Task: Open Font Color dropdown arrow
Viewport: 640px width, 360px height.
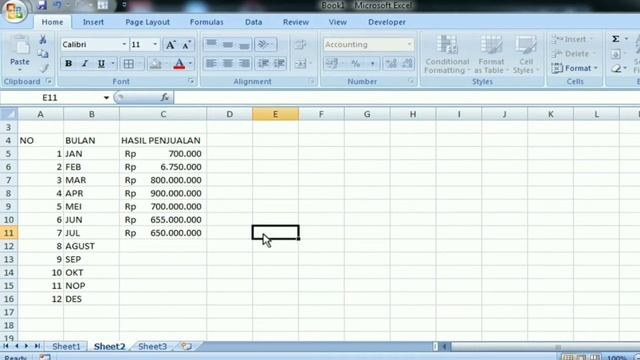Action: [190, 64]
